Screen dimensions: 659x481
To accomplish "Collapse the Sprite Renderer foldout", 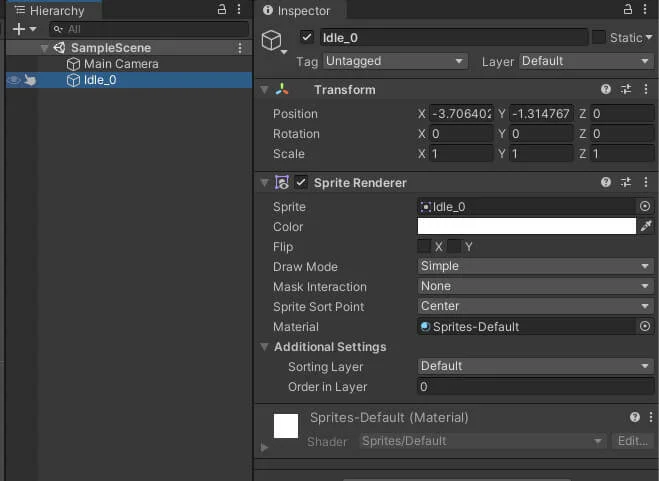I will click(264, 183).
